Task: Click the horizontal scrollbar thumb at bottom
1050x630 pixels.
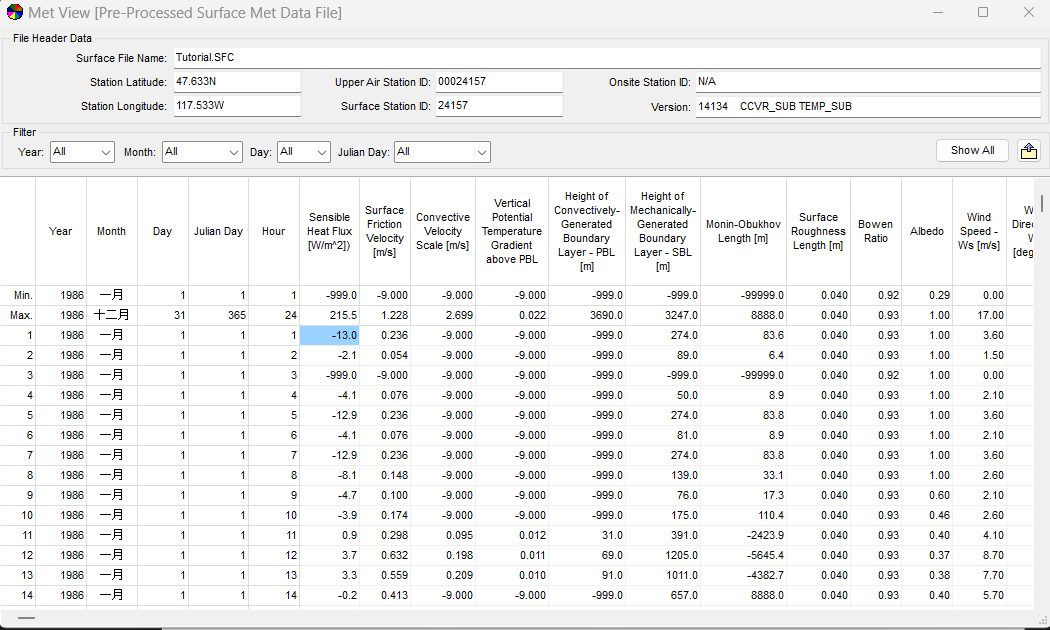Action: point(26,618)
